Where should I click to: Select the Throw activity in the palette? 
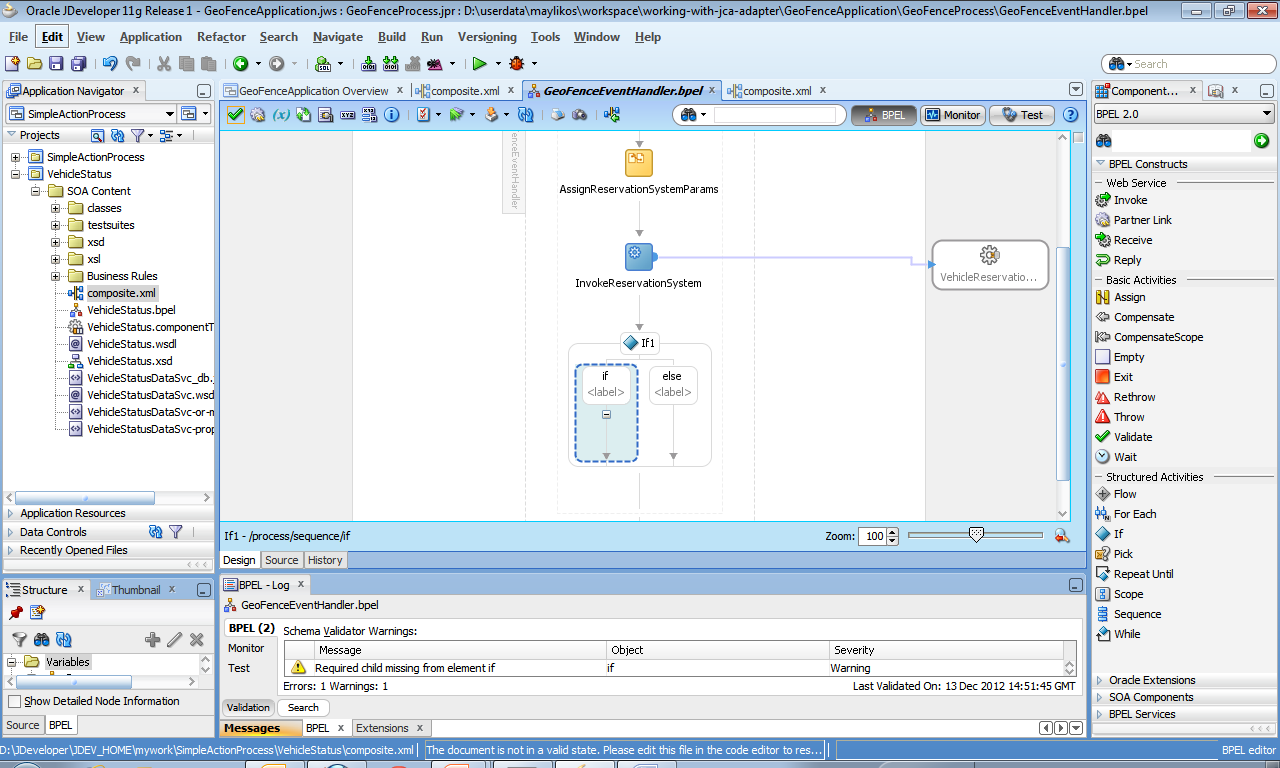pyautogui.click(x=1120, y=417)
